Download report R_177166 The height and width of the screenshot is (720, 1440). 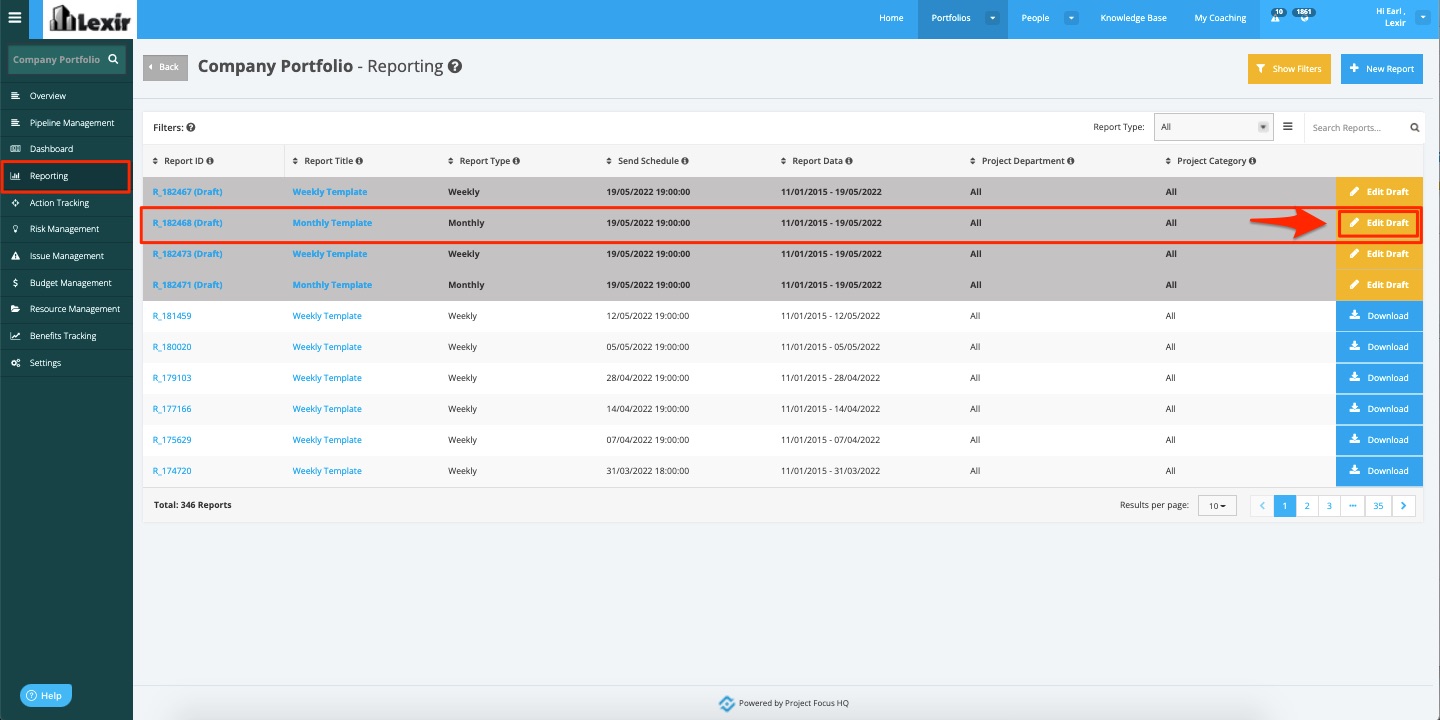pos(1379,409)
